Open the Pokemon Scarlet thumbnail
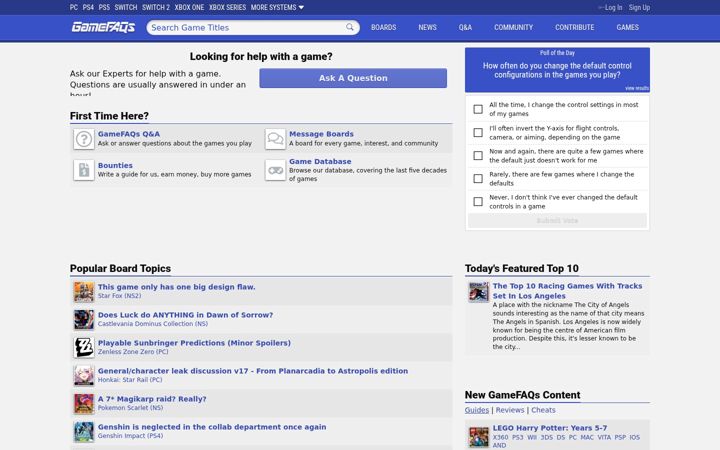The width and height of the screenshot is (720, 450). pos(84,404)
